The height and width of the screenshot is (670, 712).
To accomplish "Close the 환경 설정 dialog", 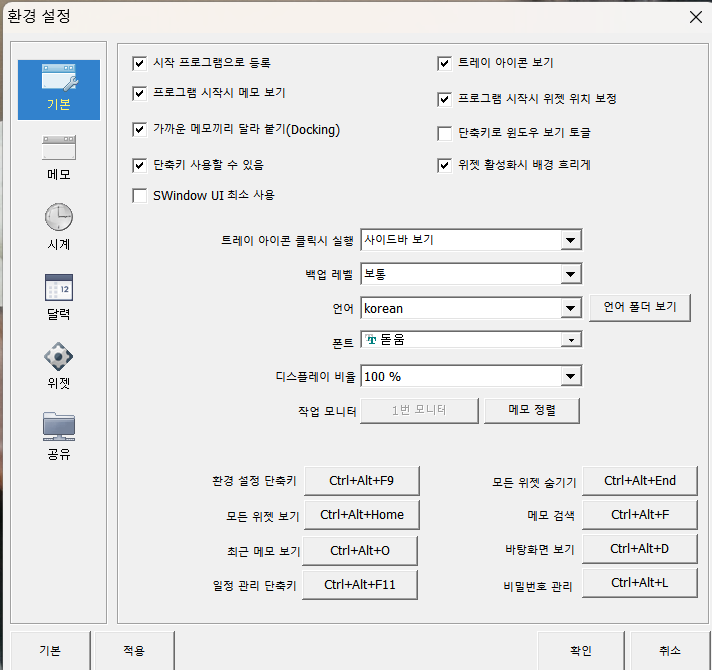I will click(695, 17).
